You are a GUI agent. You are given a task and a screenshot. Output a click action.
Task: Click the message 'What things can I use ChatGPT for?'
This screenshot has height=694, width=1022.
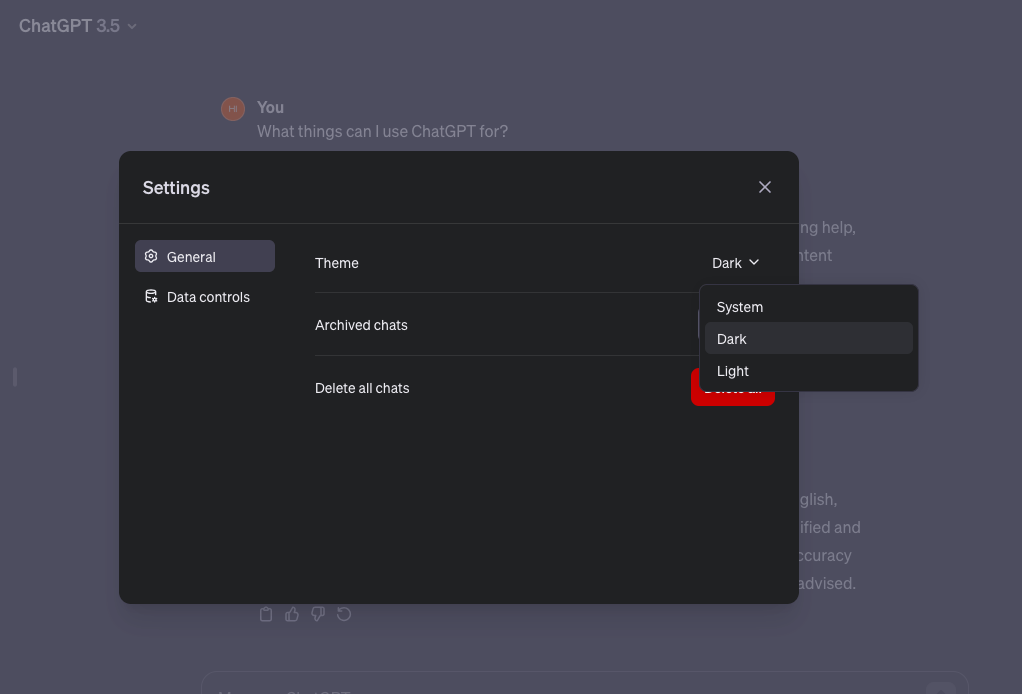coord(382,131)
